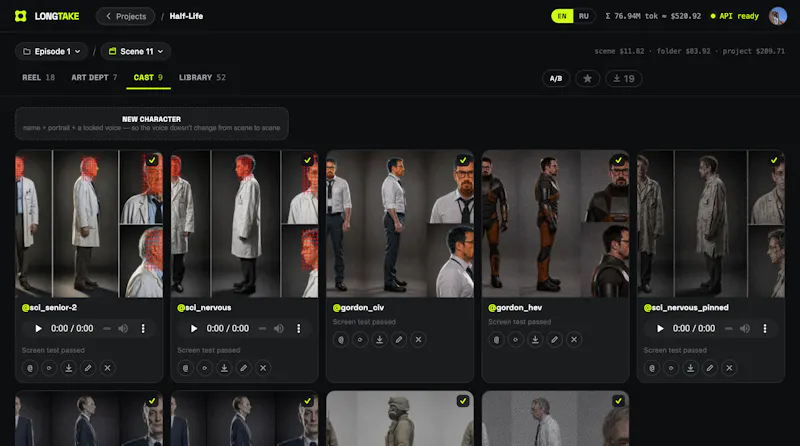
Task: Uncheck the gordon_hev card checkbox
Action: 618,160
